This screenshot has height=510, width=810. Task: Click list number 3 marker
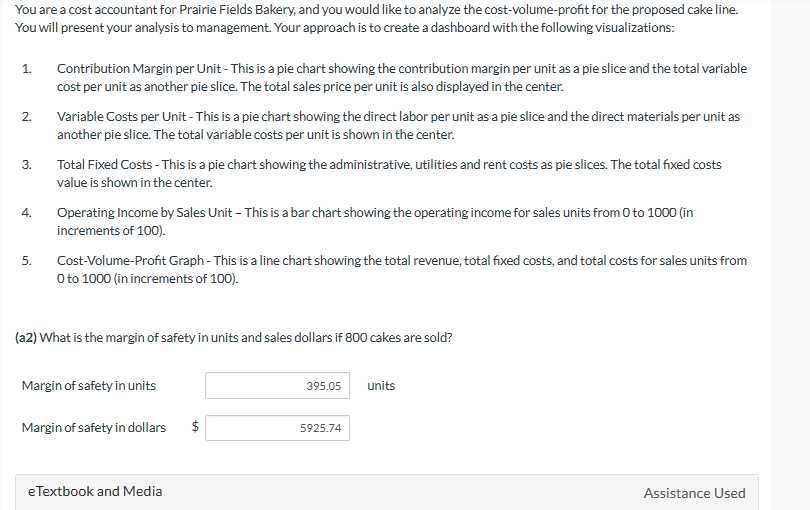pos(25,165)
